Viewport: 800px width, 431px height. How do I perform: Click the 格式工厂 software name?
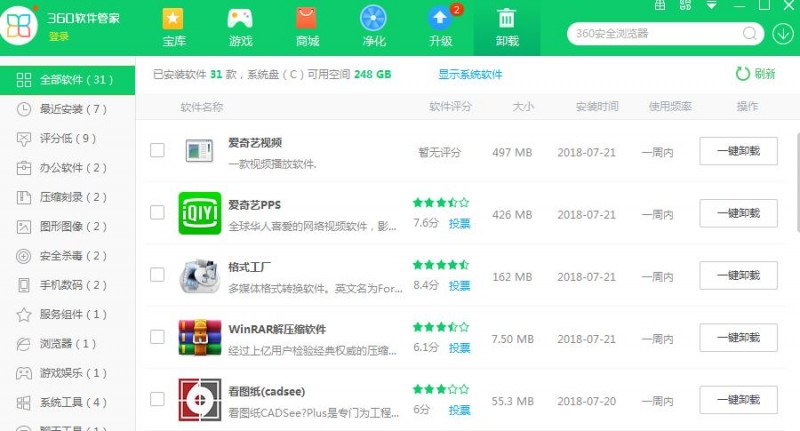tap(249, 267)
